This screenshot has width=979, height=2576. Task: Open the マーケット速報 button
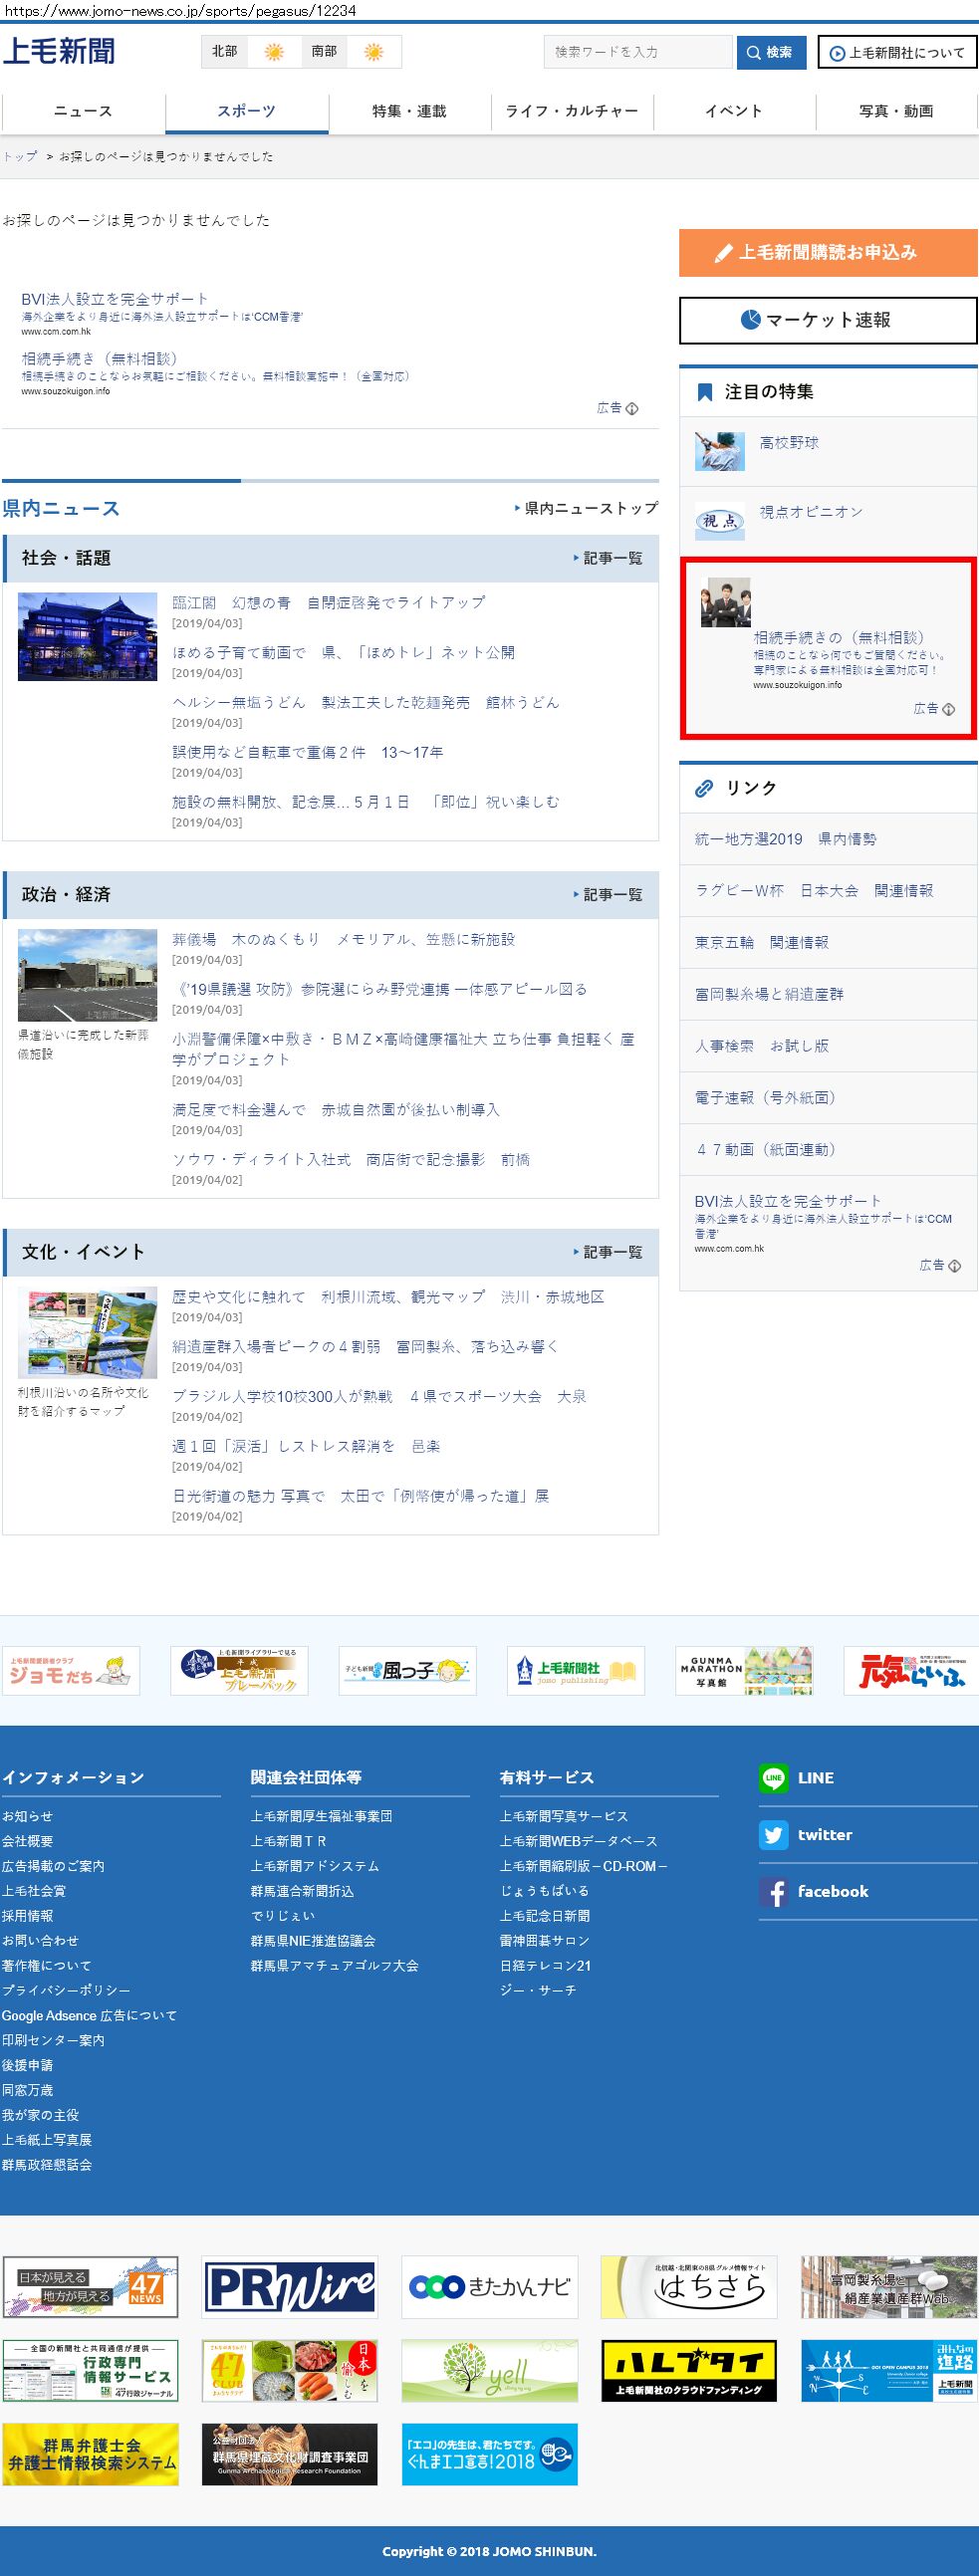pos(827,320)
